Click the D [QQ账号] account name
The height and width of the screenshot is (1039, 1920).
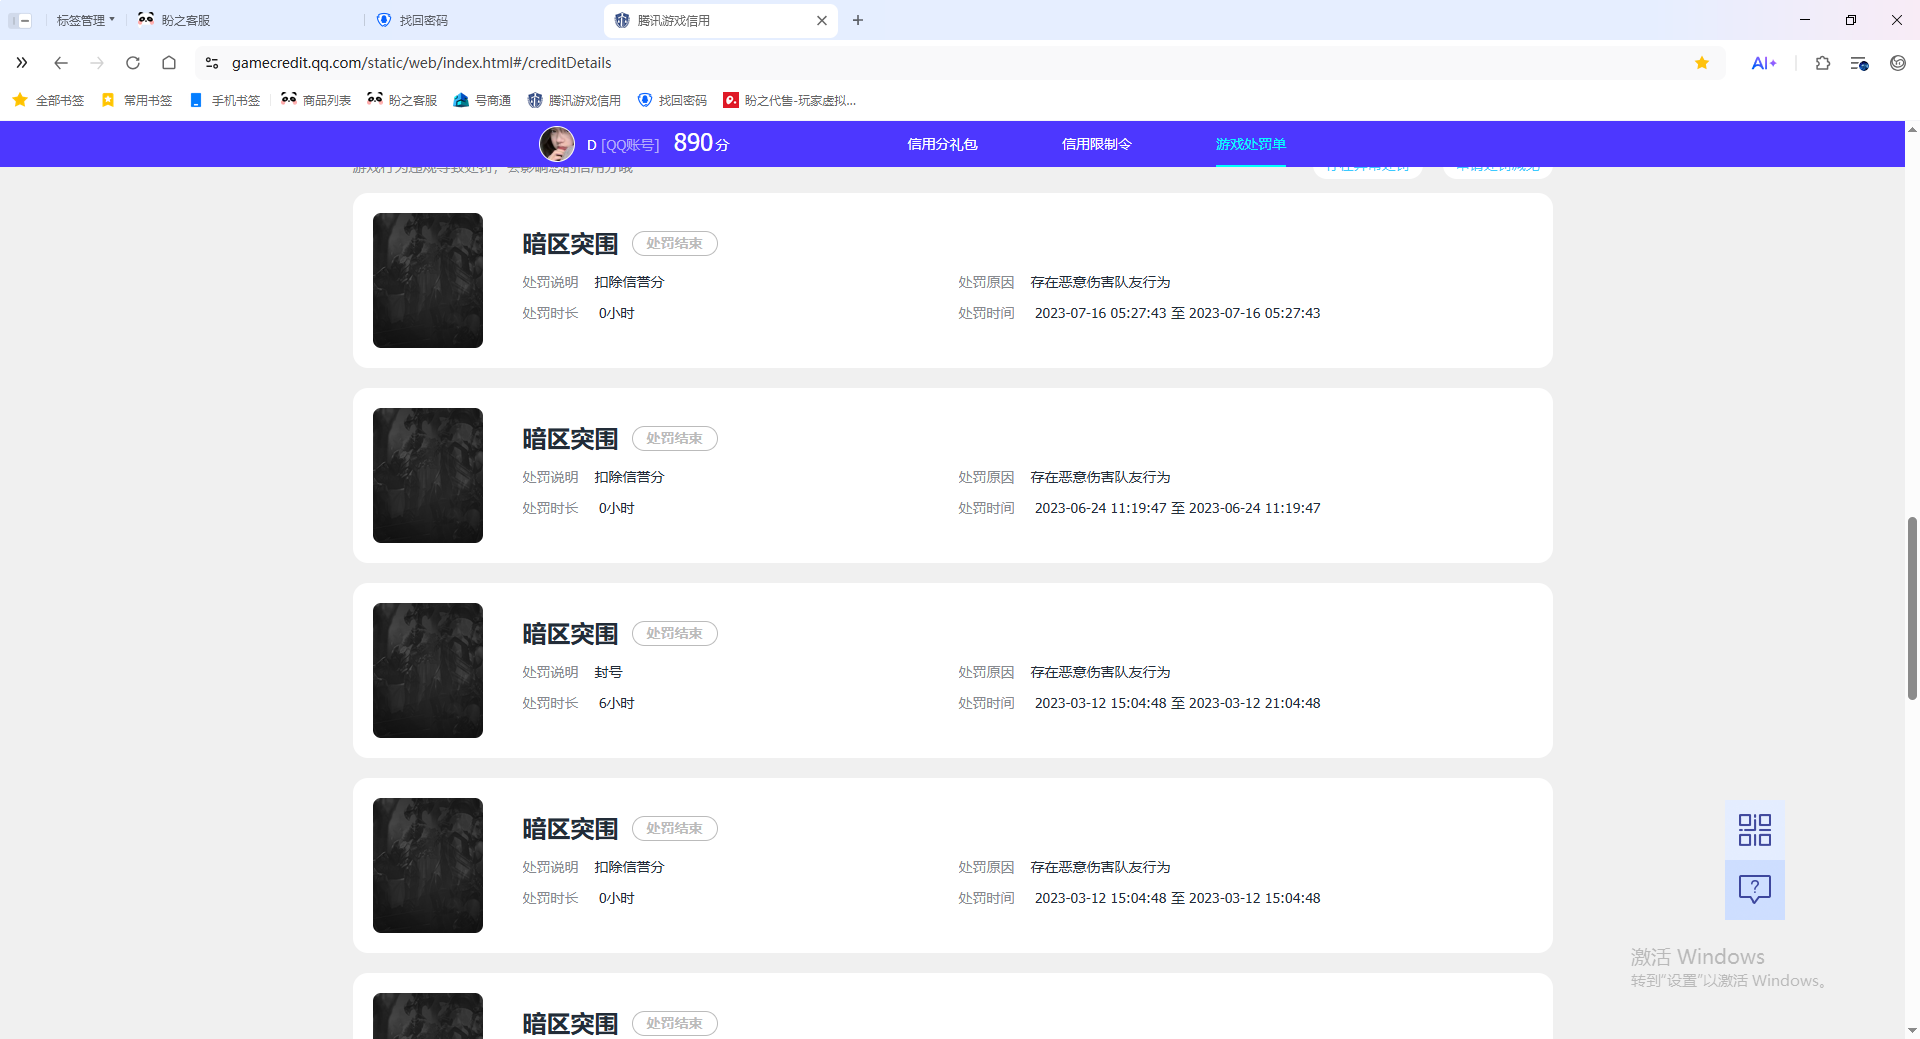(622, 145)
